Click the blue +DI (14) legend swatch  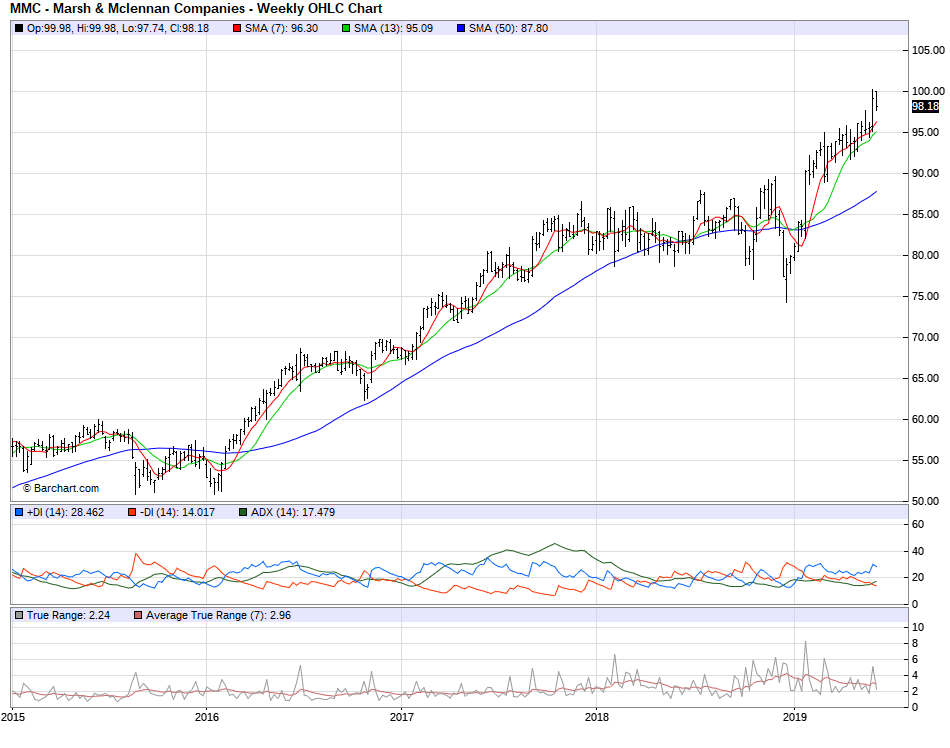coord(19,512)
